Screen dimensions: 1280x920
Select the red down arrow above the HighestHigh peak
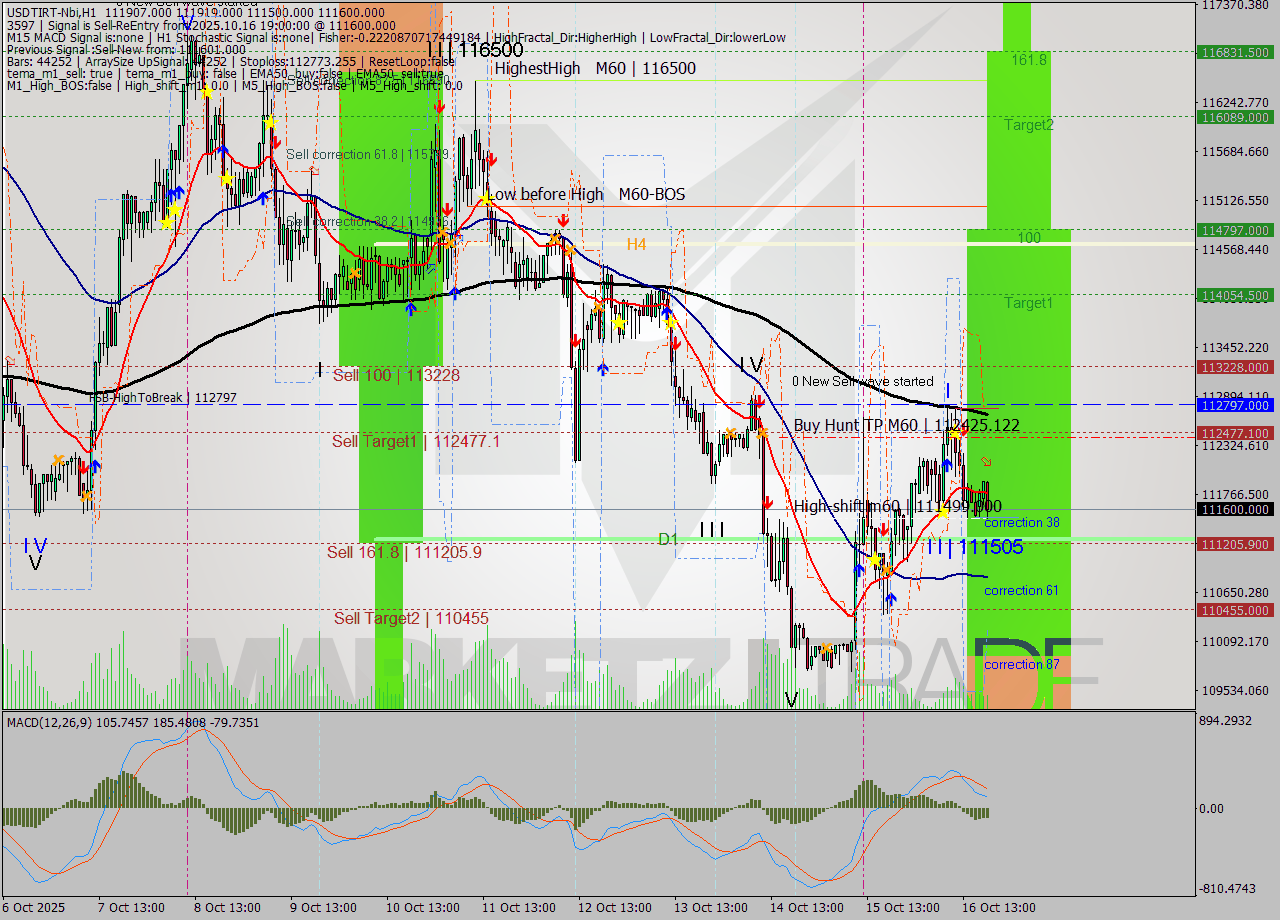pos(439,107)
